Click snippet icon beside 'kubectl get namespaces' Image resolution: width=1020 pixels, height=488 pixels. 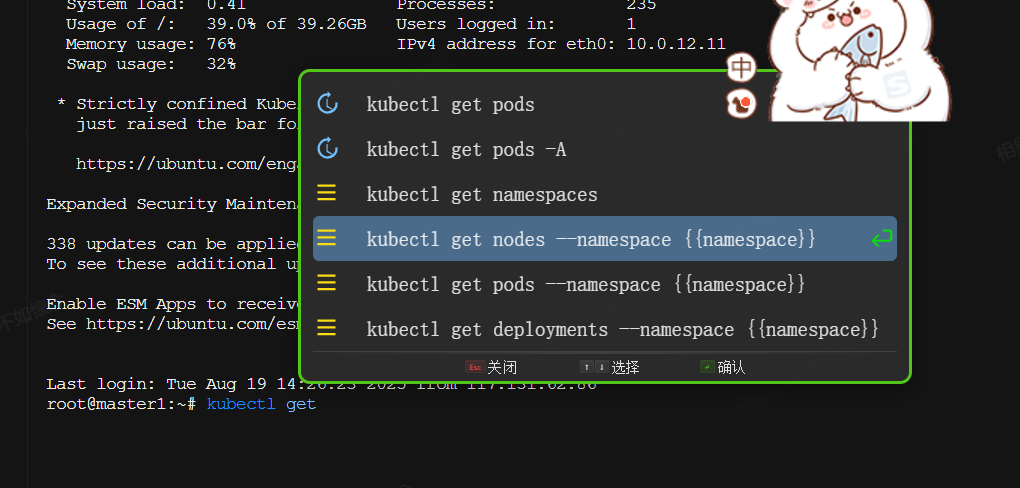[x=327, y=193]
